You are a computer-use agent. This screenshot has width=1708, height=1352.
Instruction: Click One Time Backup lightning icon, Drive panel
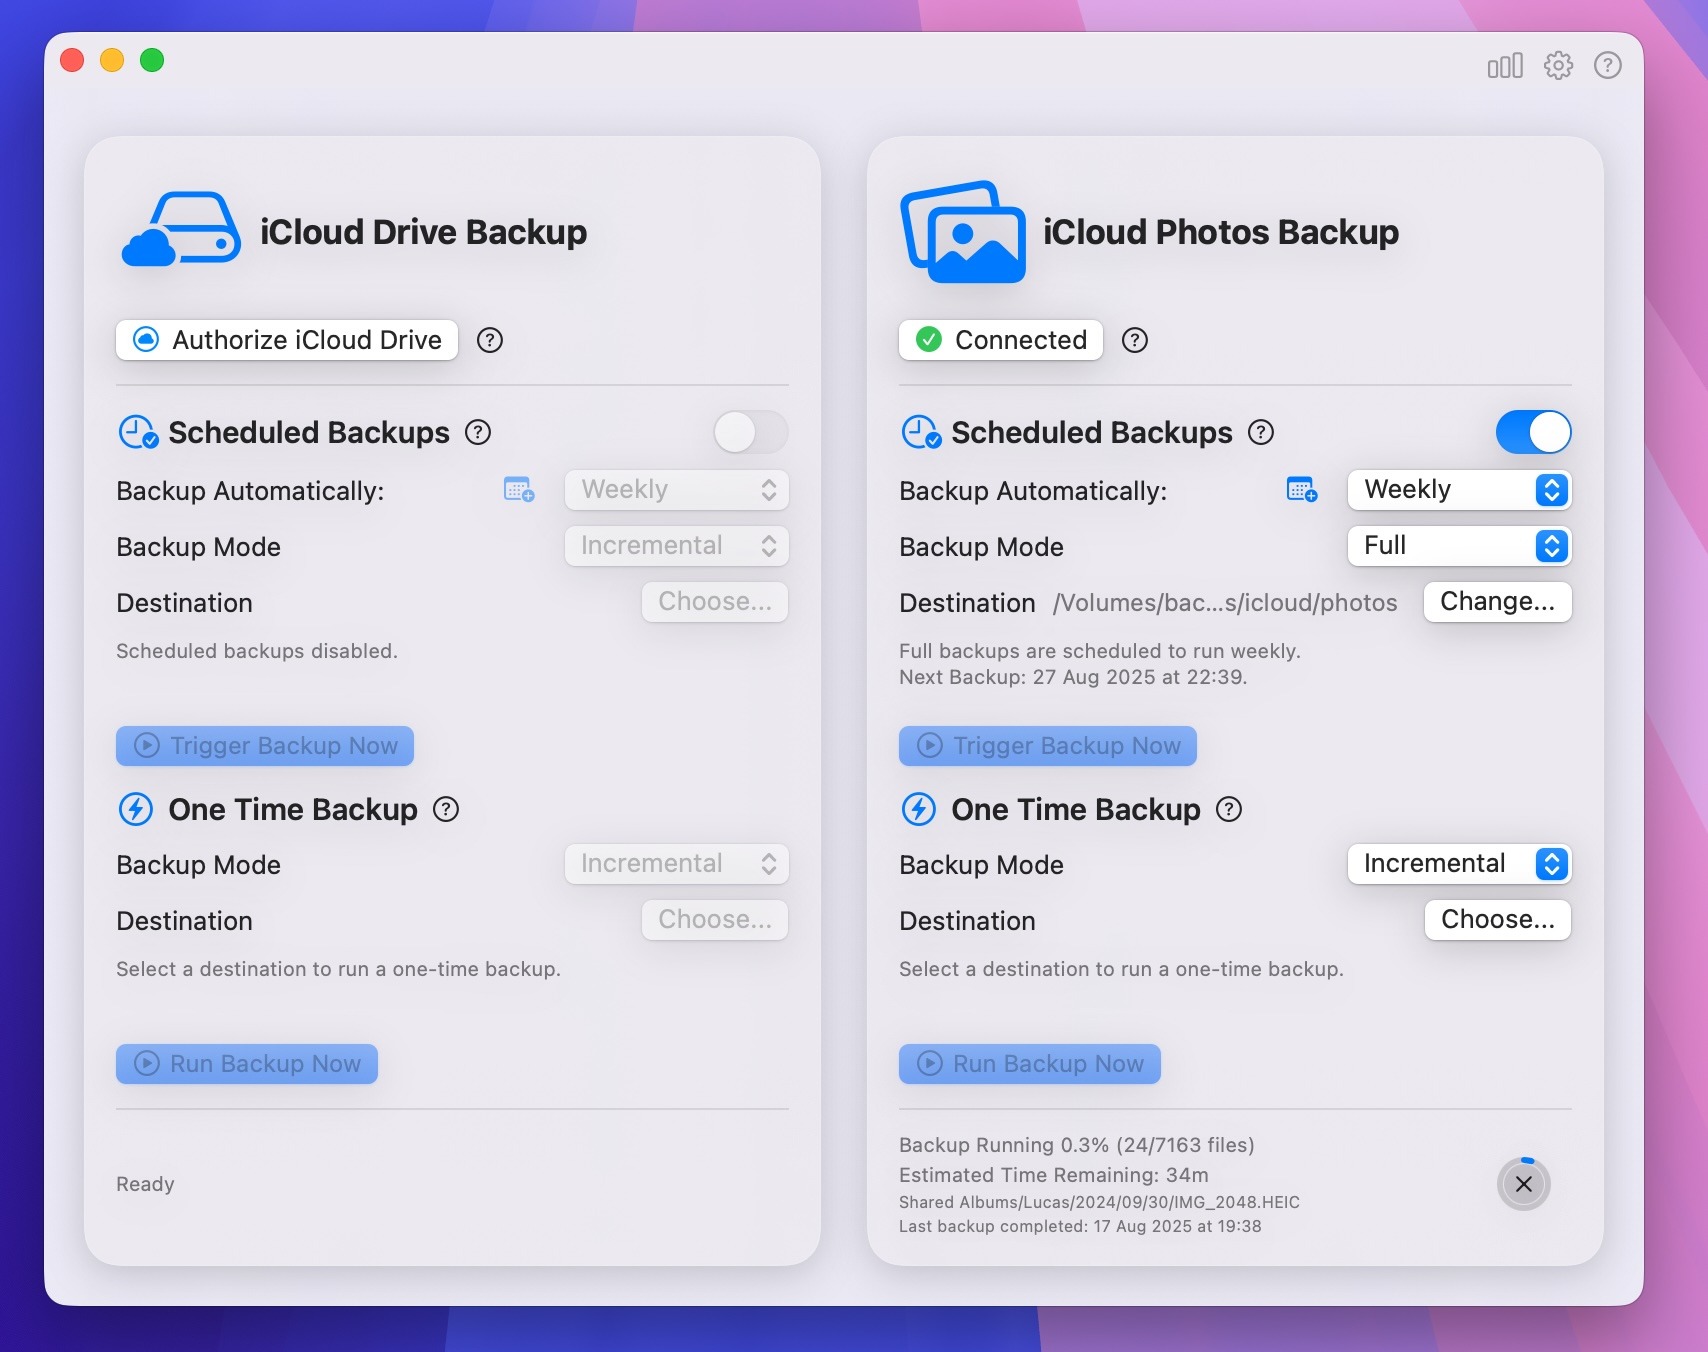point(136,808)
